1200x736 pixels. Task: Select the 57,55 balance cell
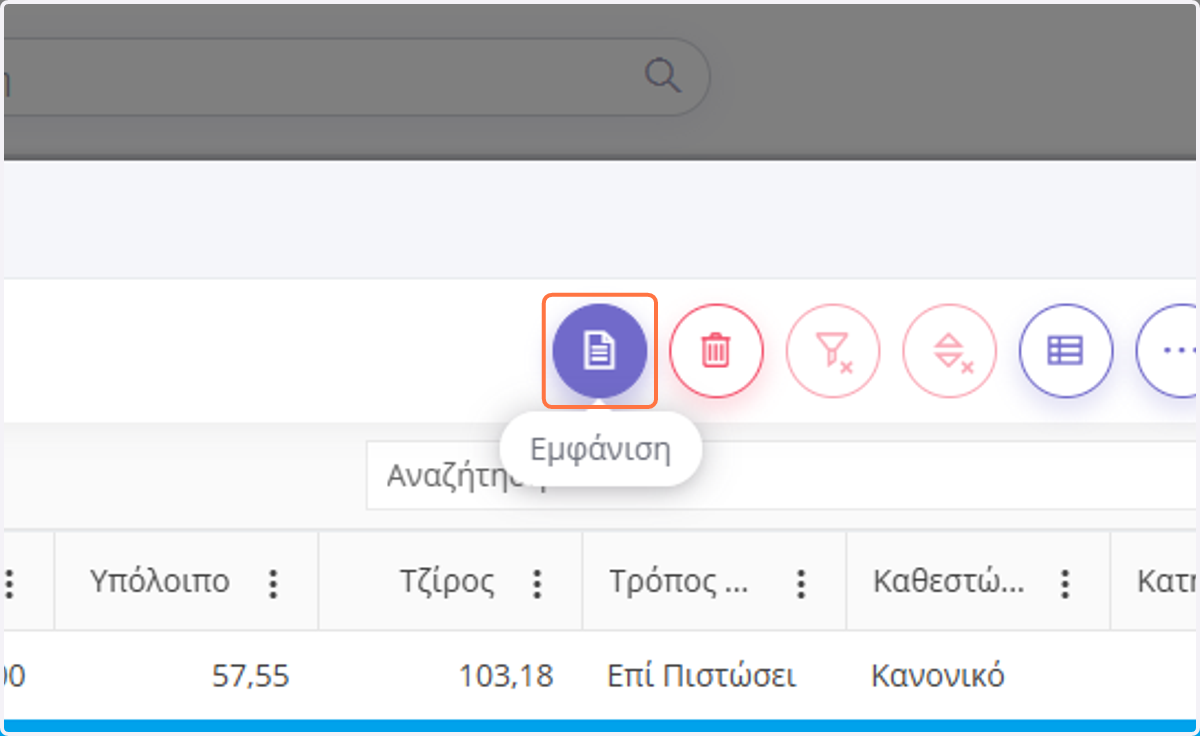[187, 677]
